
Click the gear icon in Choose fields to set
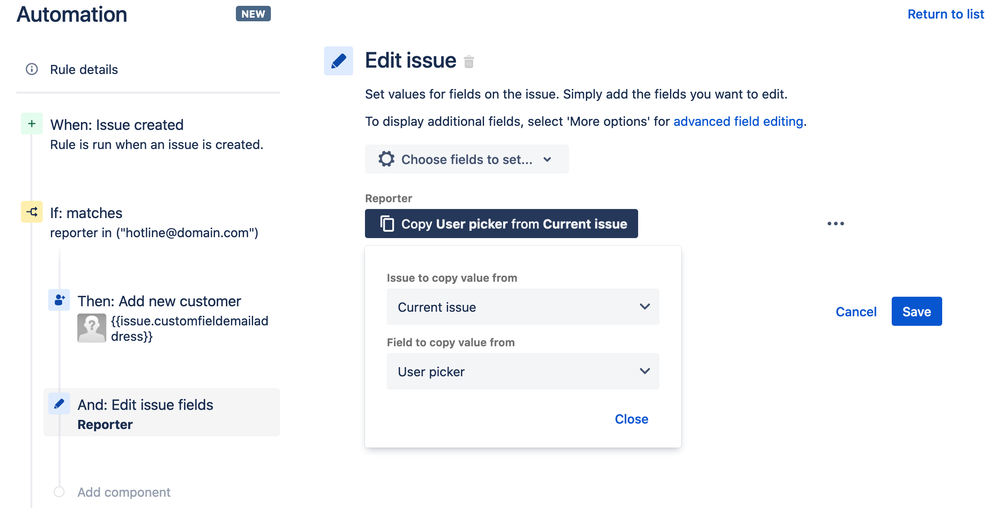coord(386,159)
